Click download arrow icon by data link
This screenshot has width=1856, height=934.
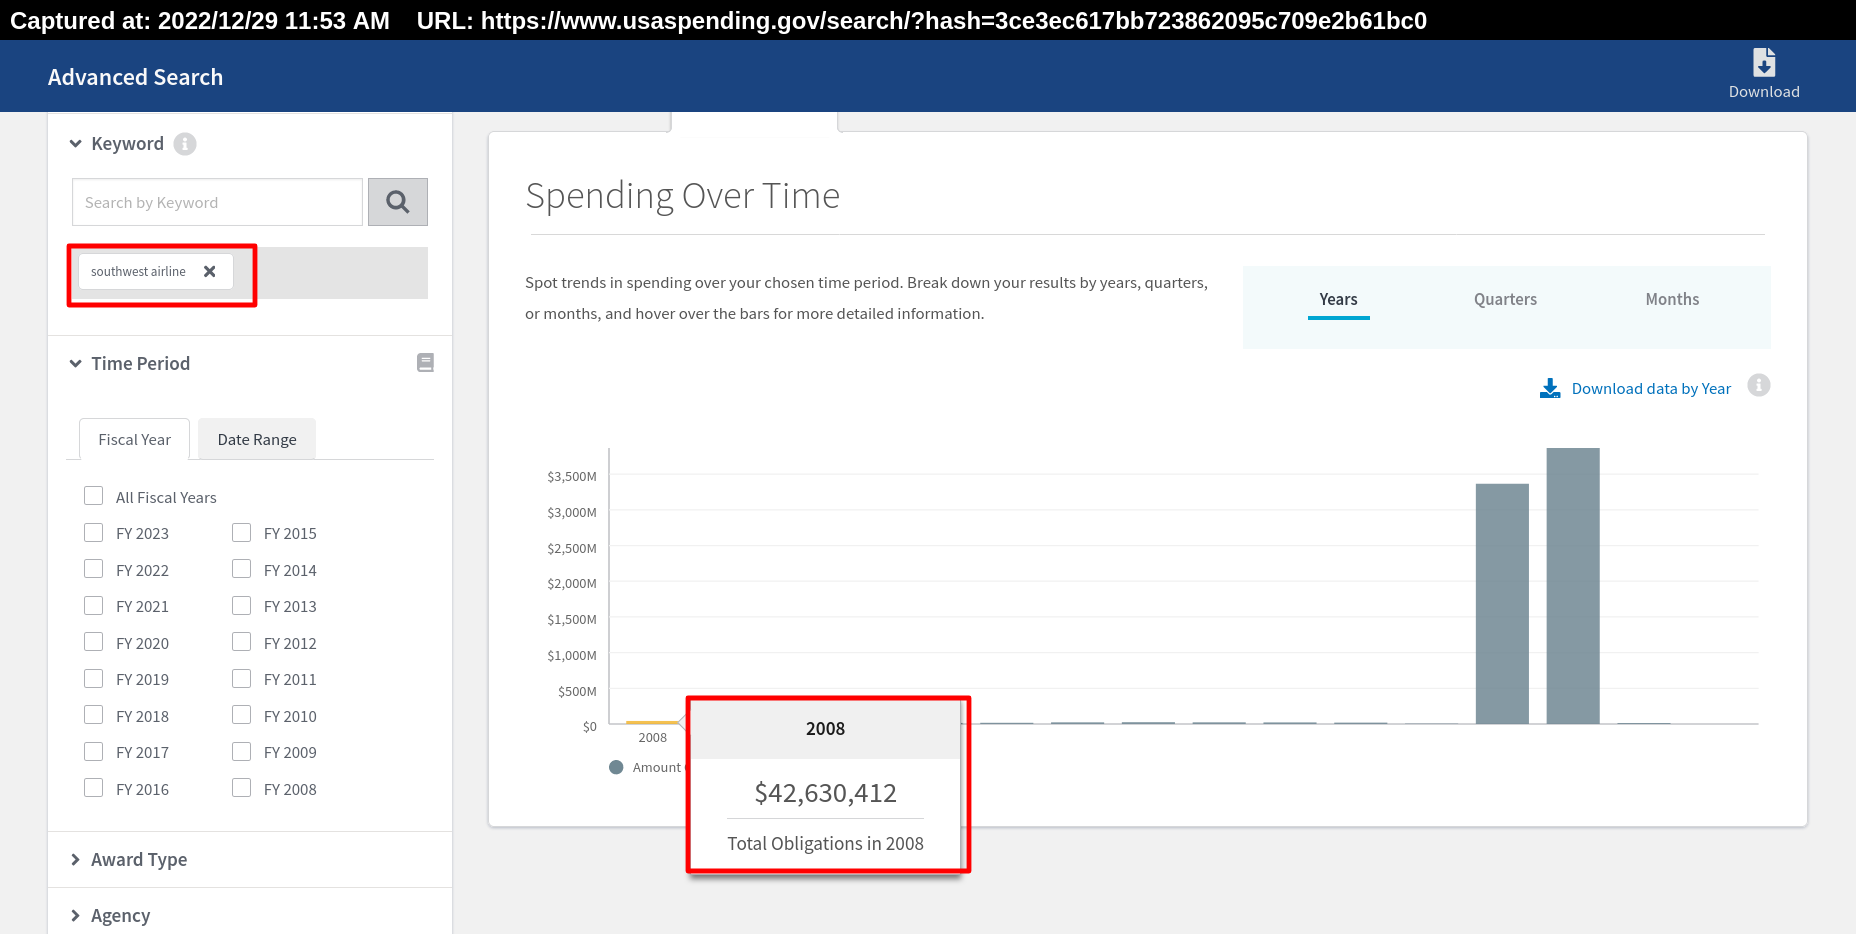(x=1550, y=388)
